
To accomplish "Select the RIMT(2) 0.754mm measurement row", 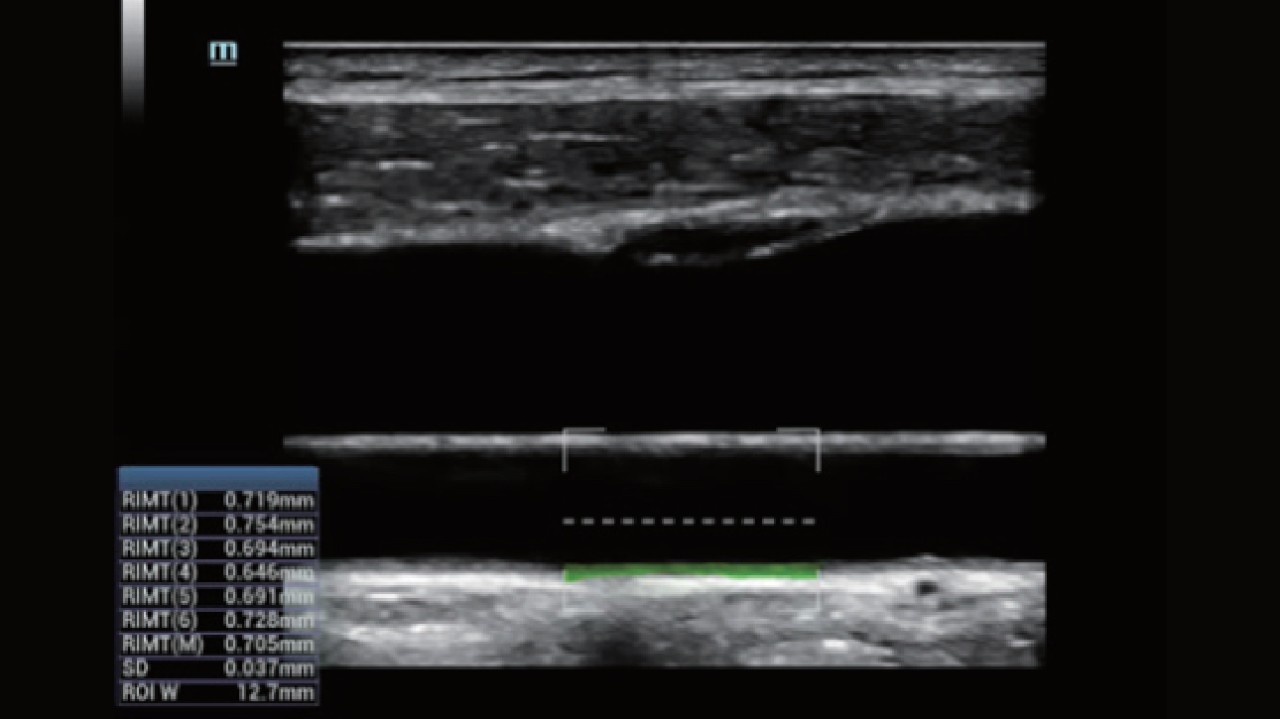I will click(x=218, y=524).
